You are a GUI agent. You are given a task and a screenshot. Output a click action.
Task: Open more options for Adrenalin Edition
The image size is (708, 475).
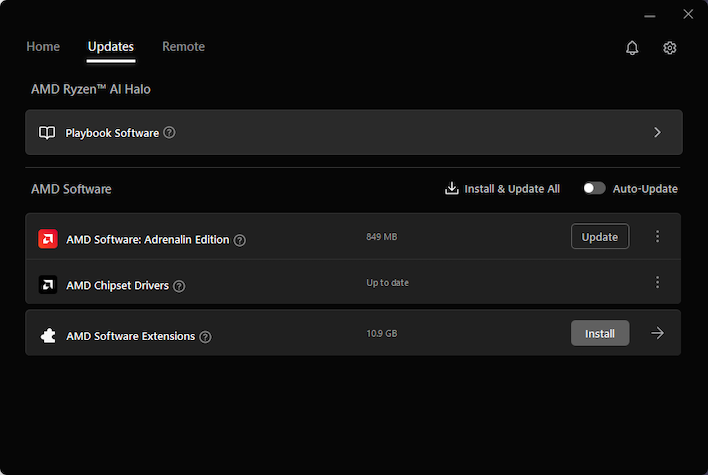tap(657, 236)
